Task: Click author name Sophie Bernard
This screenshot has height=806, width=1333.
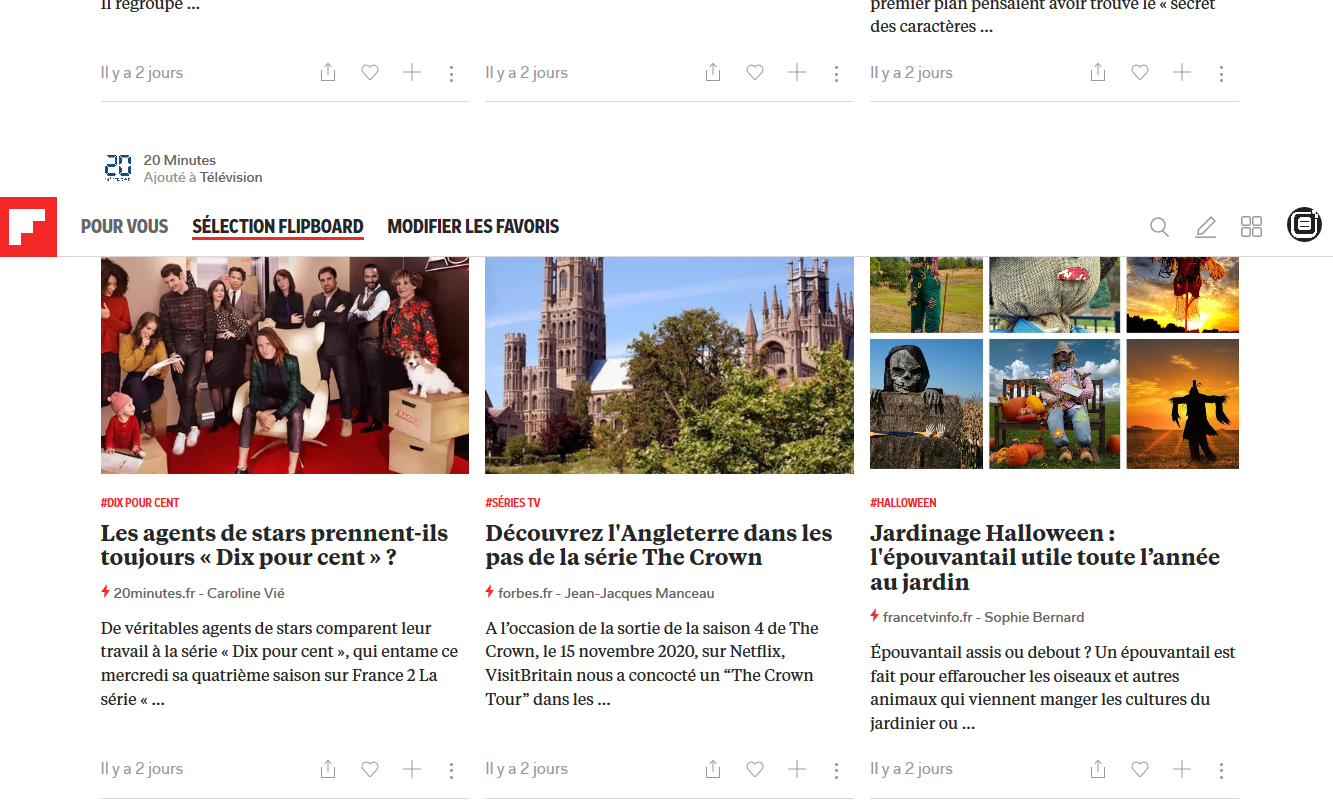Action: pyautogui.click(x=1034, y=617)
